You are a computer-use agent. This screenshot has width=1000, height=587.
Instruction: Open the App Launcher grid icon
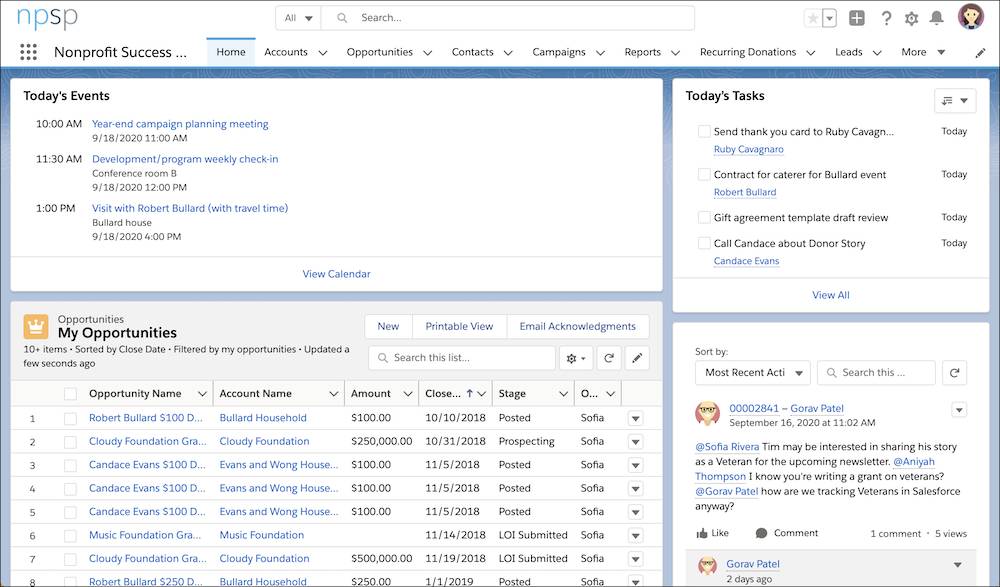pos(28,52)
